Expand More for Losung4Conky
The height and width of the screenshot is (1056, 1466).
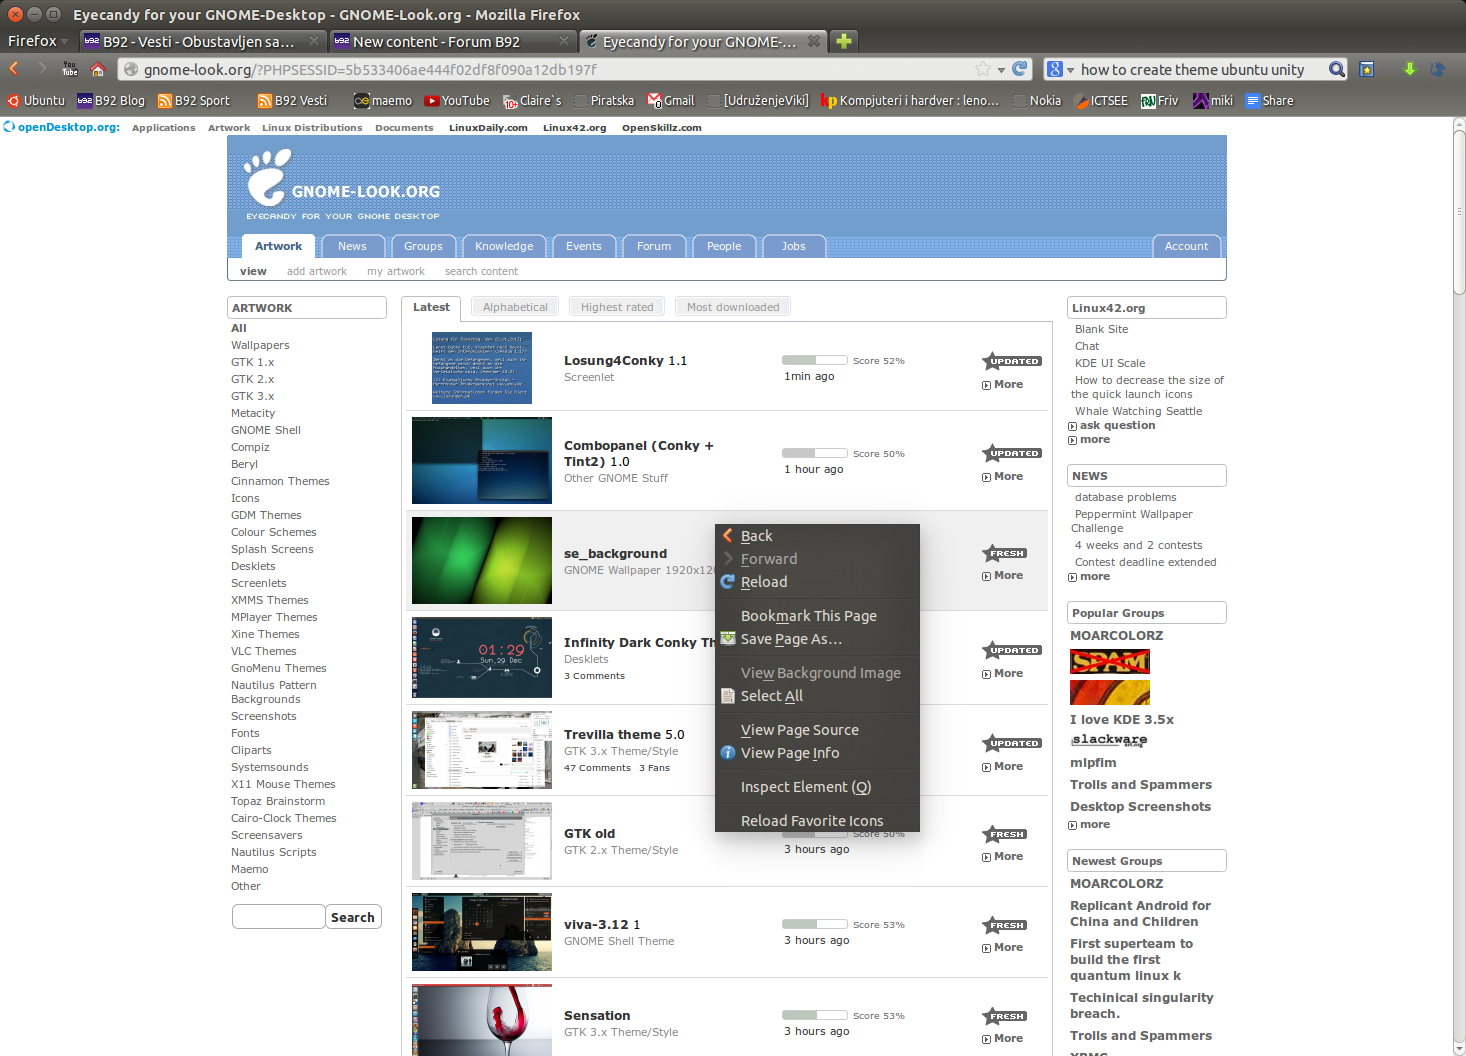coord(1002,385)
